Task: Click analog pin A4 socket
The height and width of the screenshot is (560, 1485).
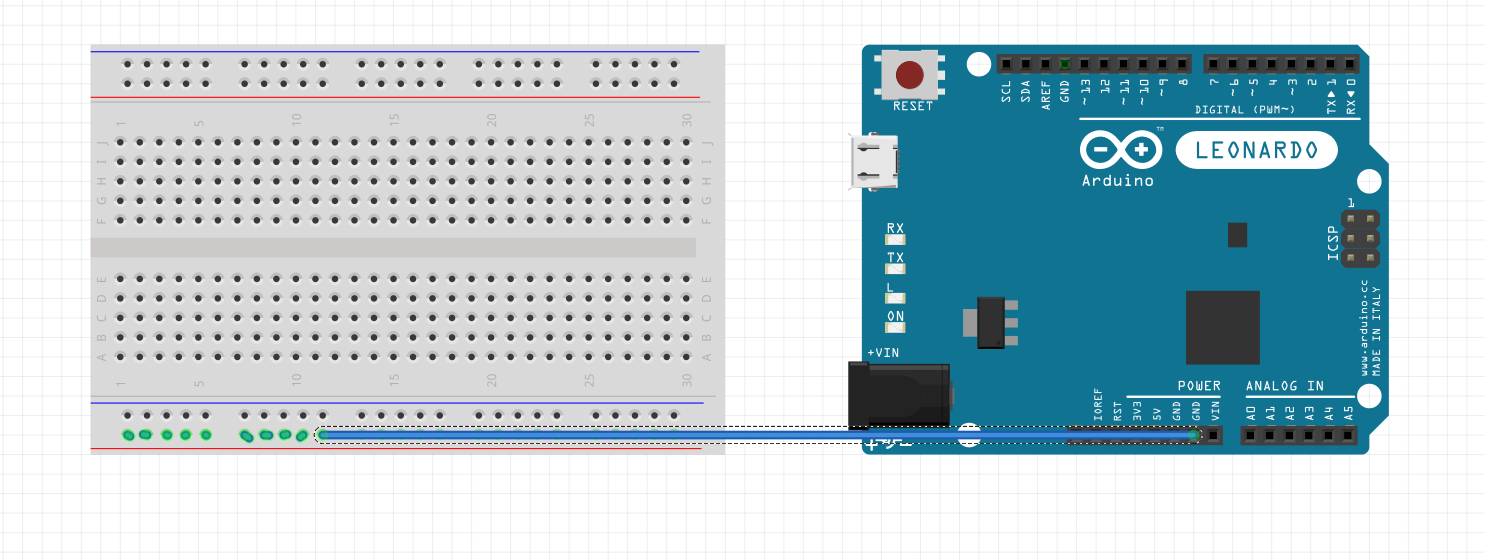Action: click(x=1329, y=435)
